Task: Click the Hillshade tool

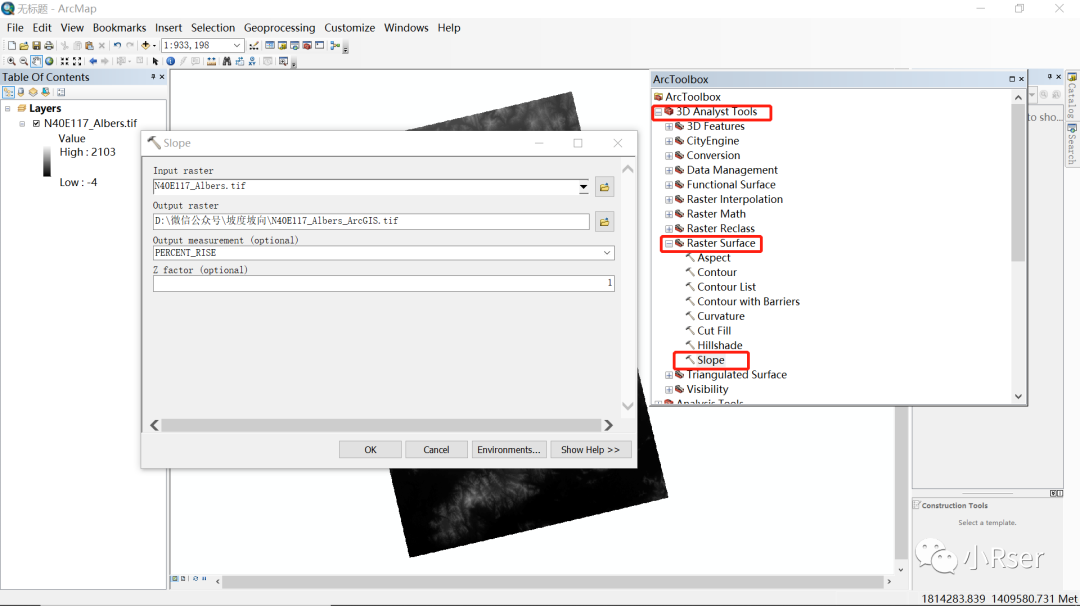Action: [719, 346]
